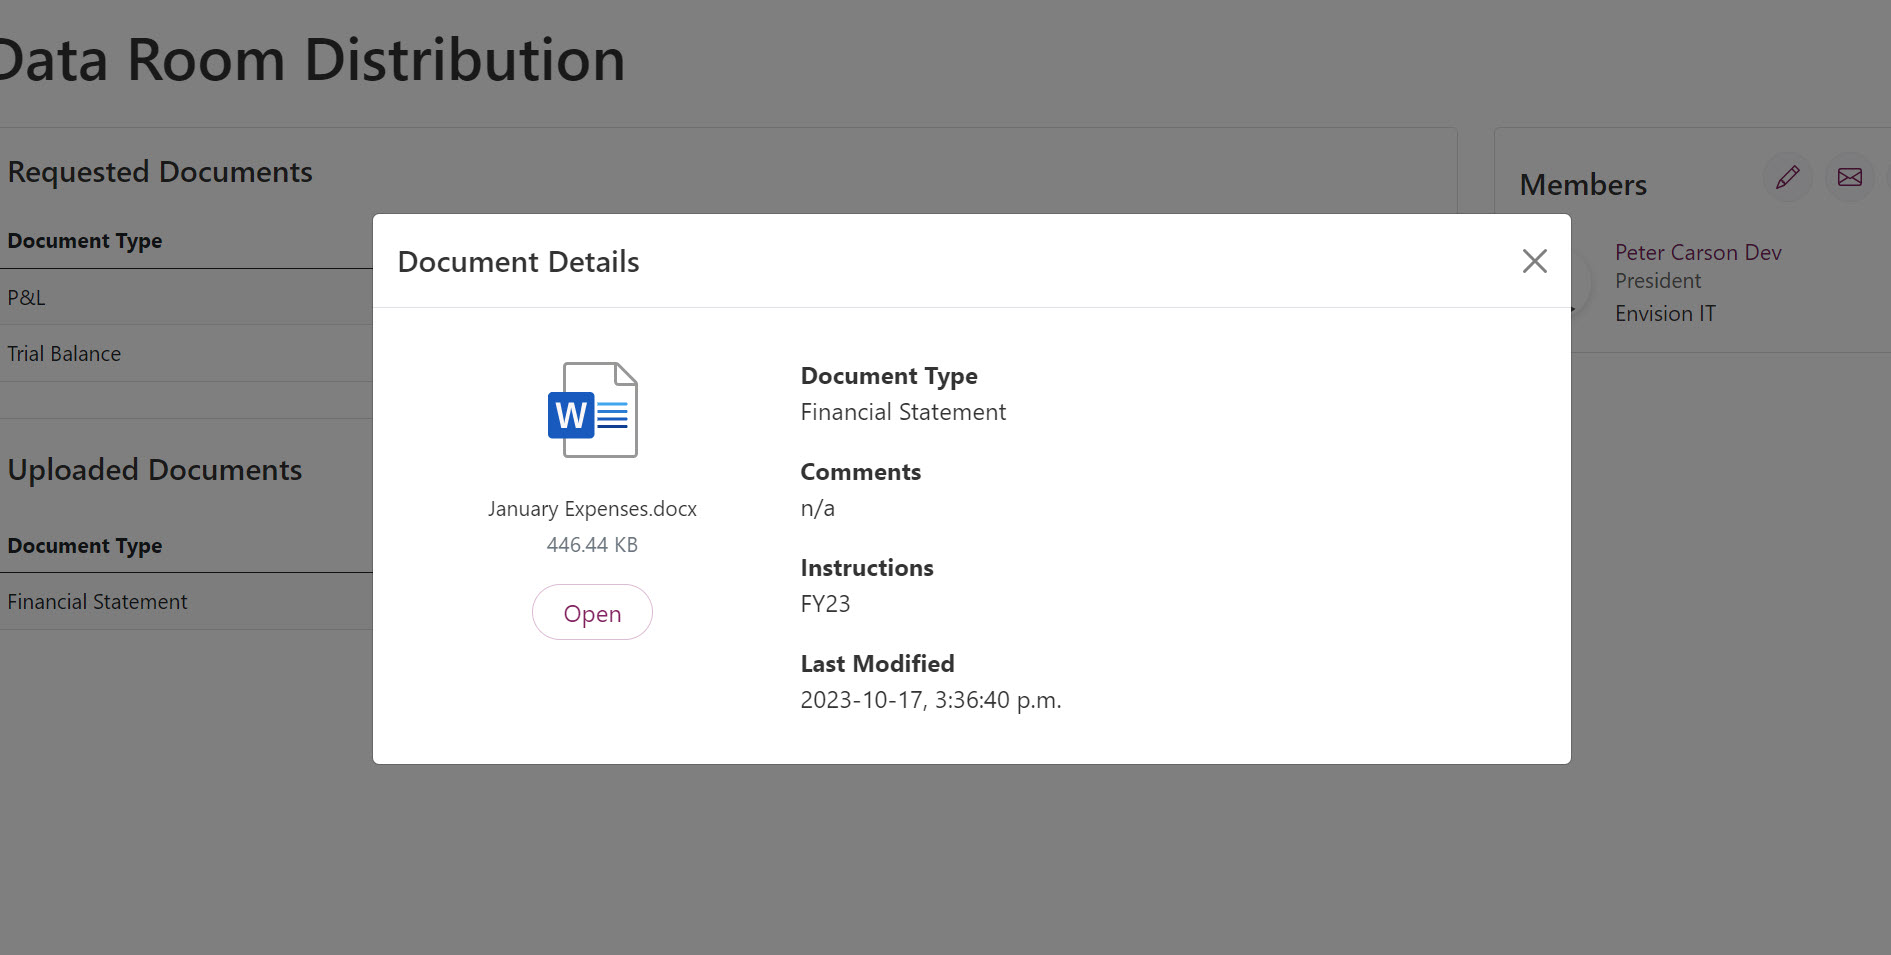1891x955 pixels.
Task: Click the file size label 446.44 KB
Action: click(591, 544)
